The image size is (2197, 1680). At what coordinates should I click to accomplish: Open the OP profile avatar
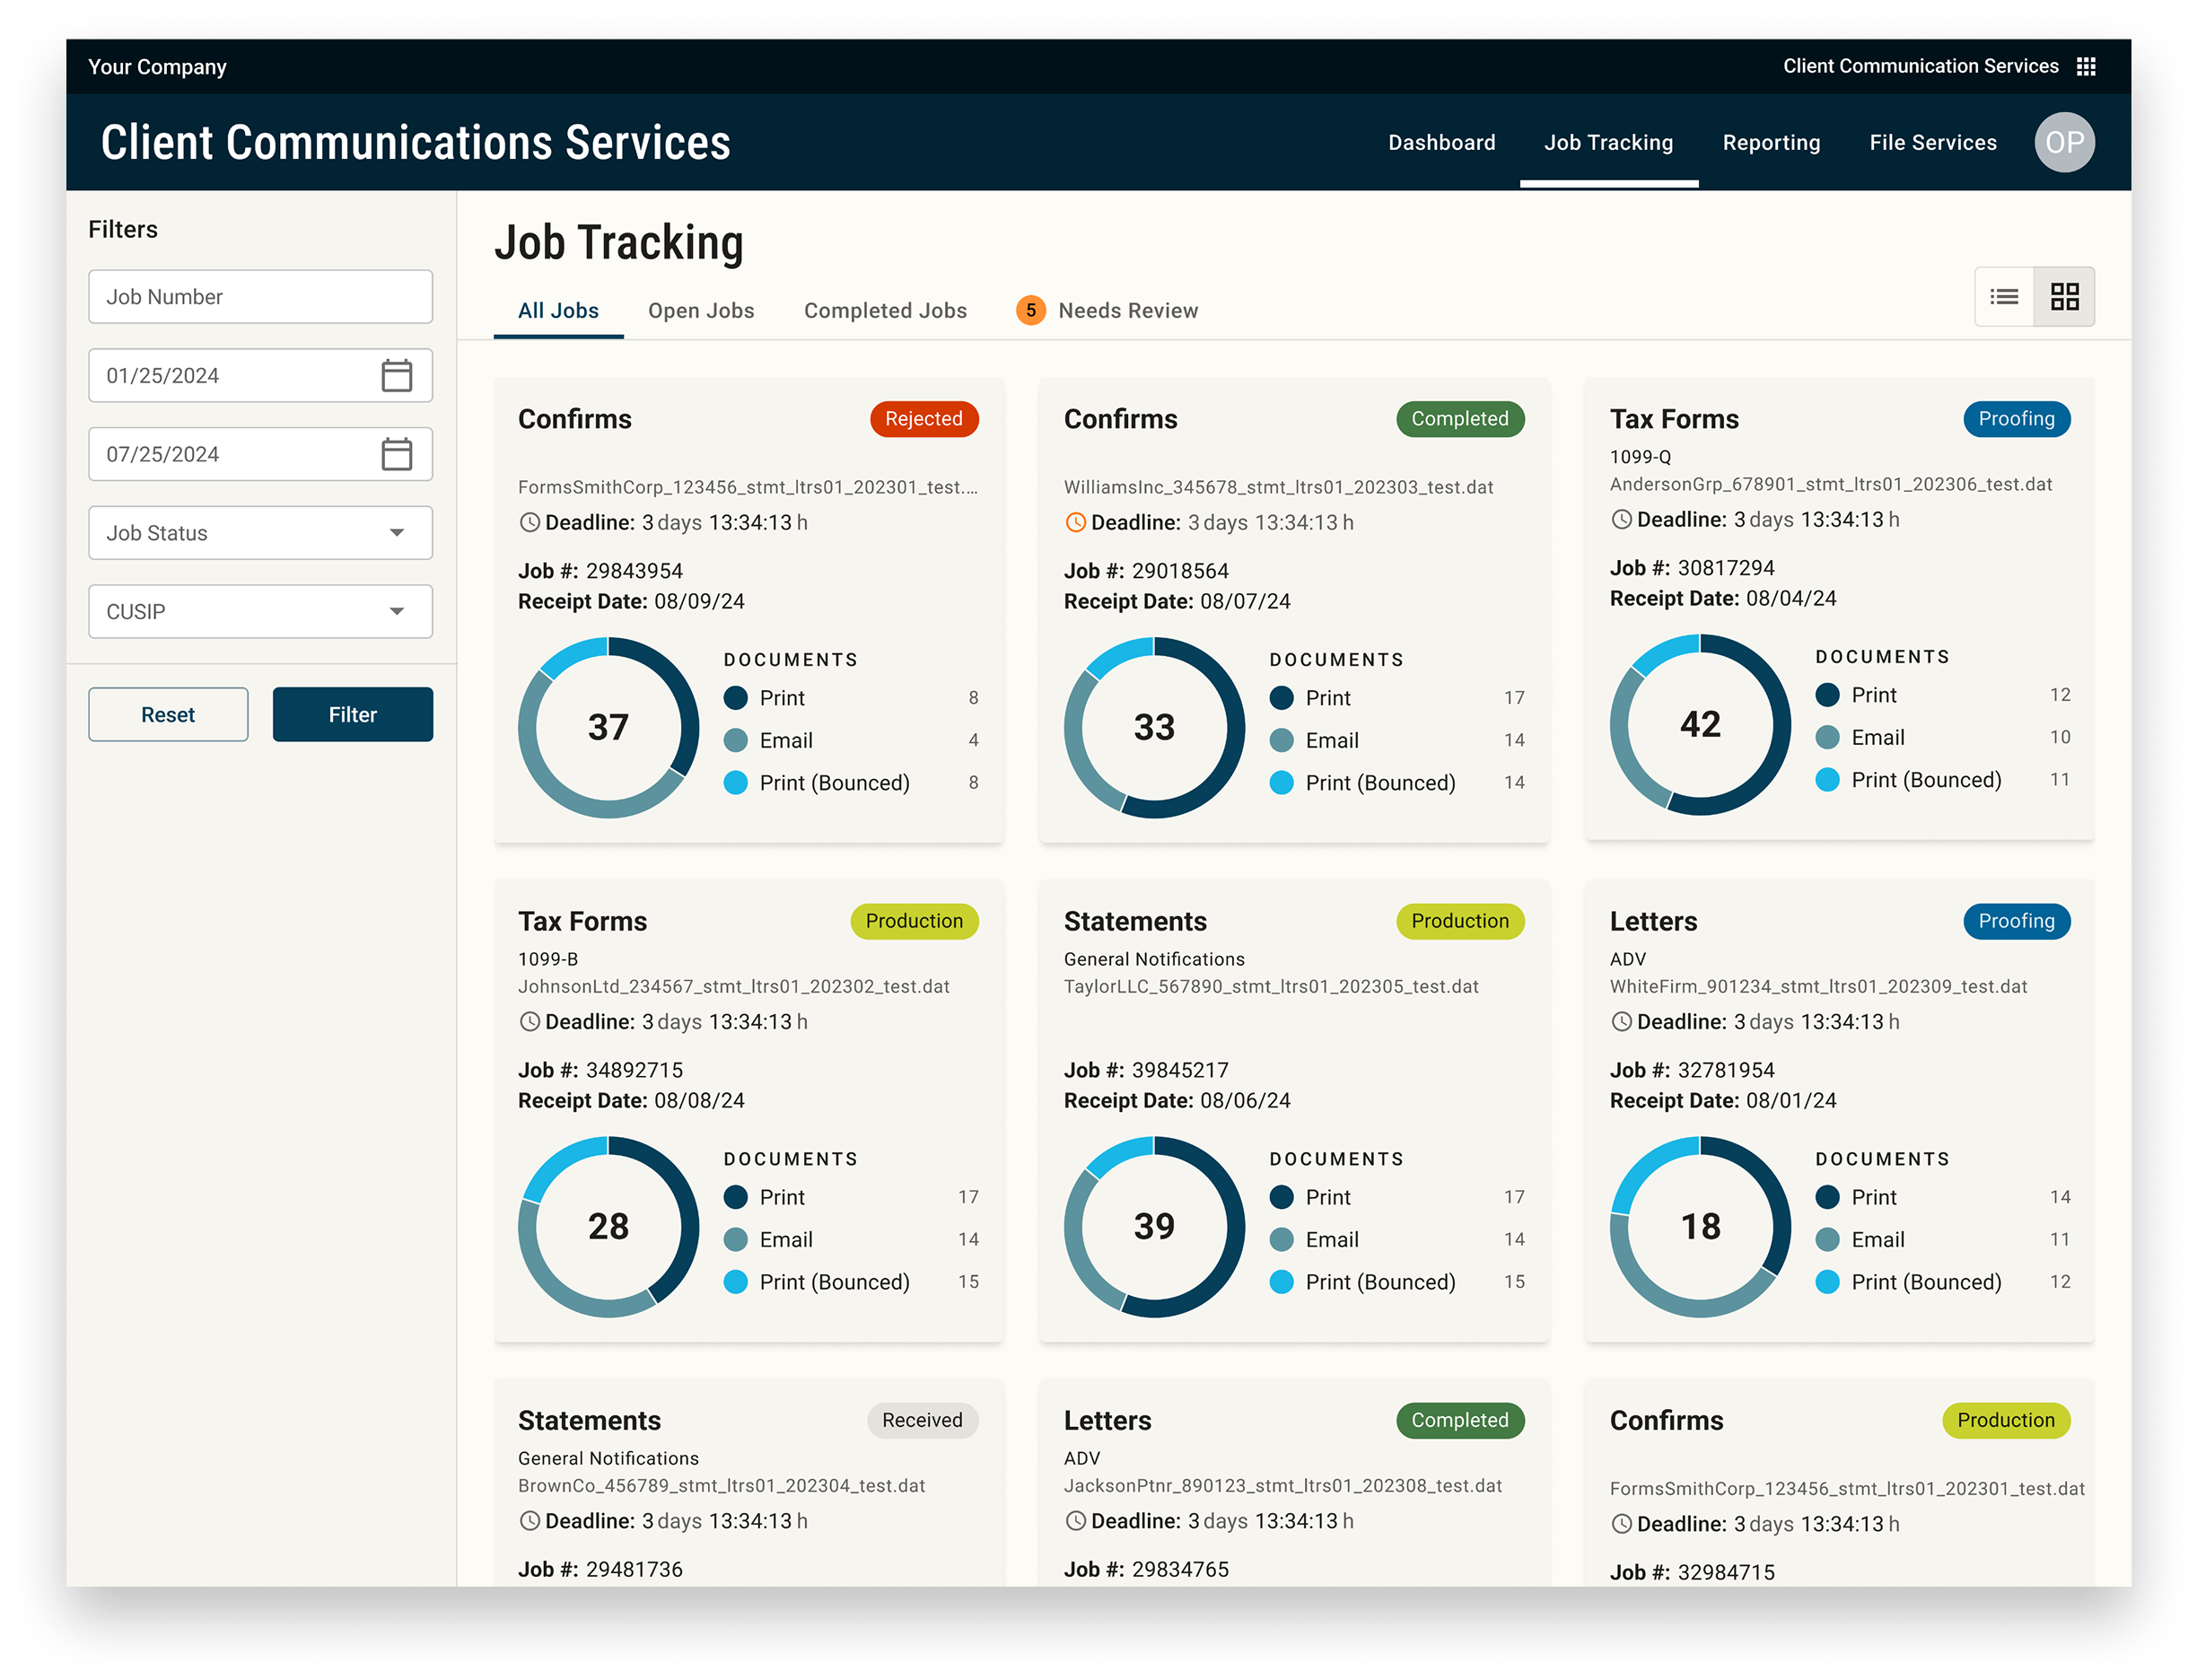coord(2064,142)
